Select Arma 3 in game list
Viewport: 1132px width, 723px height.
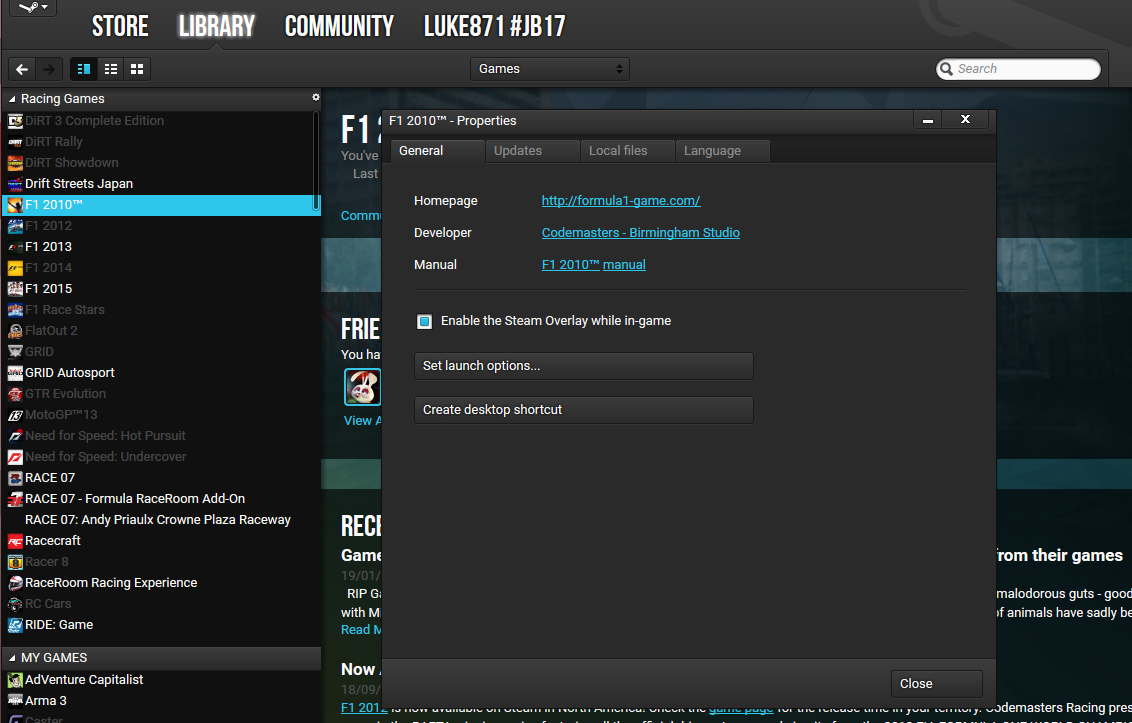click(162, 701)
